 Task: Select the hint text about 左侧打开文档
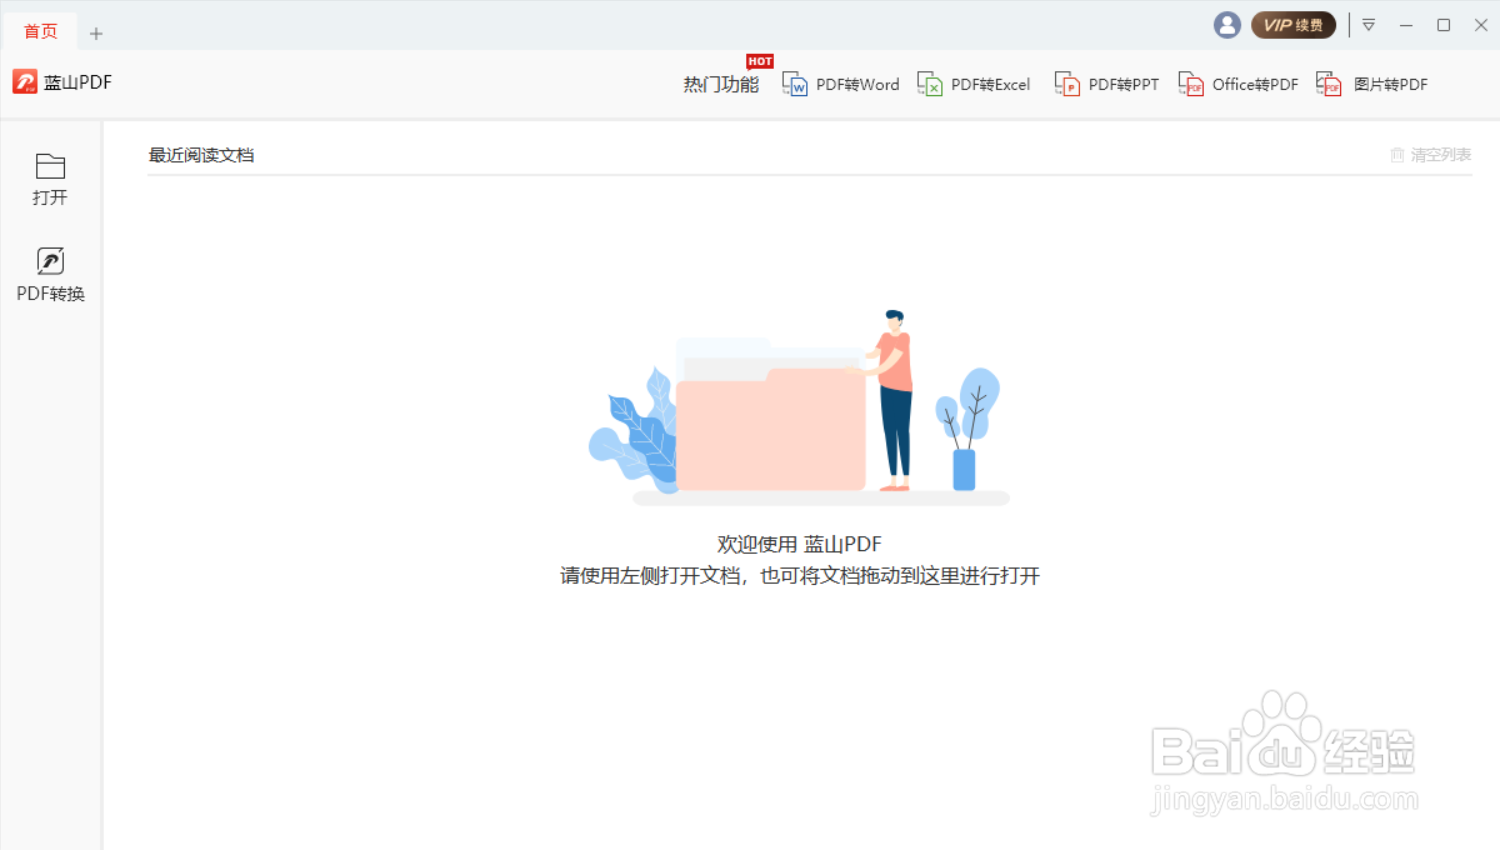[799, 576]
